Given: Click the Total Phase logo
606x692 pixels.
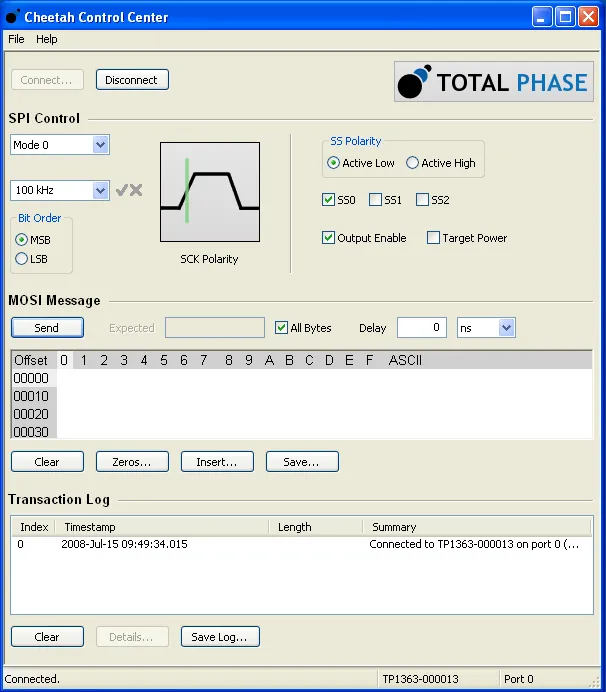Looking at the screenshot, I should 493,82.
